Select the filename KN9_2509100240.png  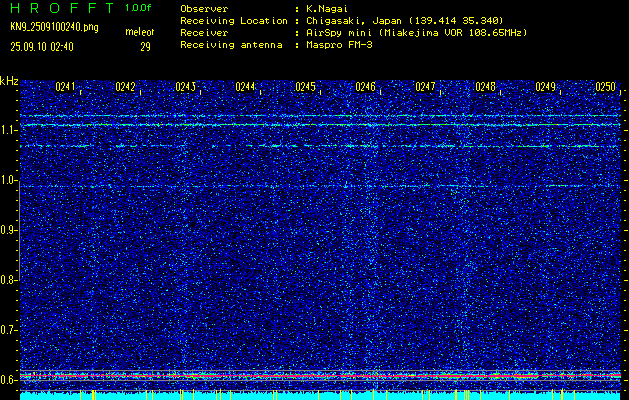(x=55, y=27)
